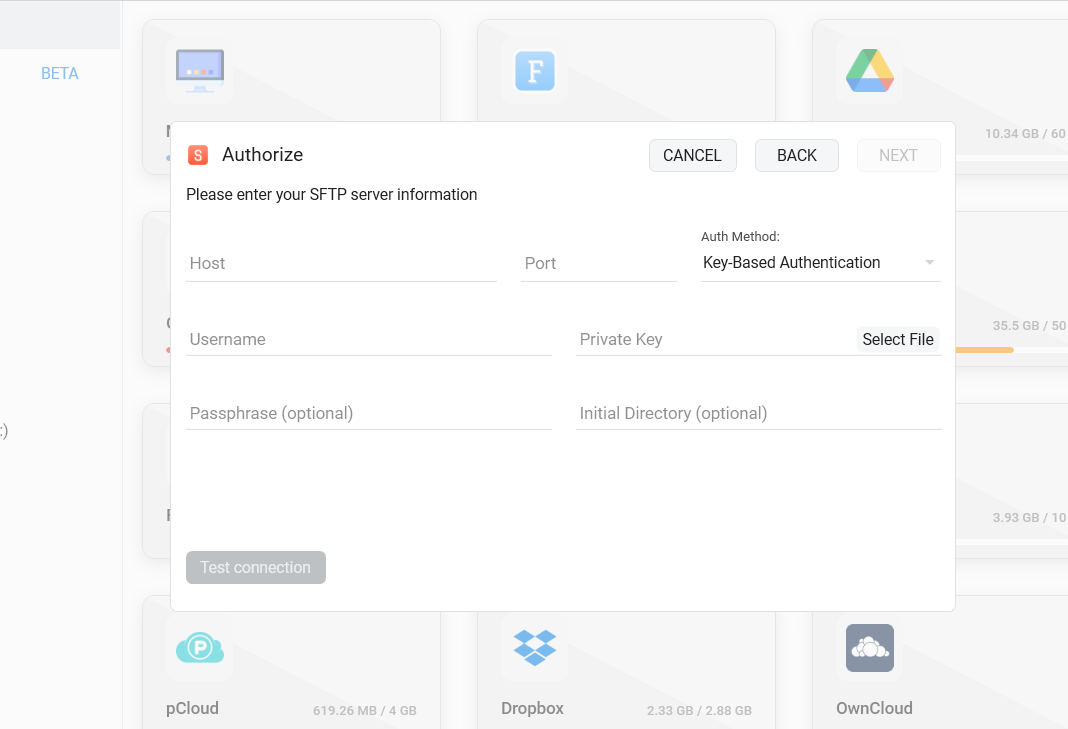This screenshot has width=1068, height=729.
Task: Cancel the authorization dialog
Action: 692,155
